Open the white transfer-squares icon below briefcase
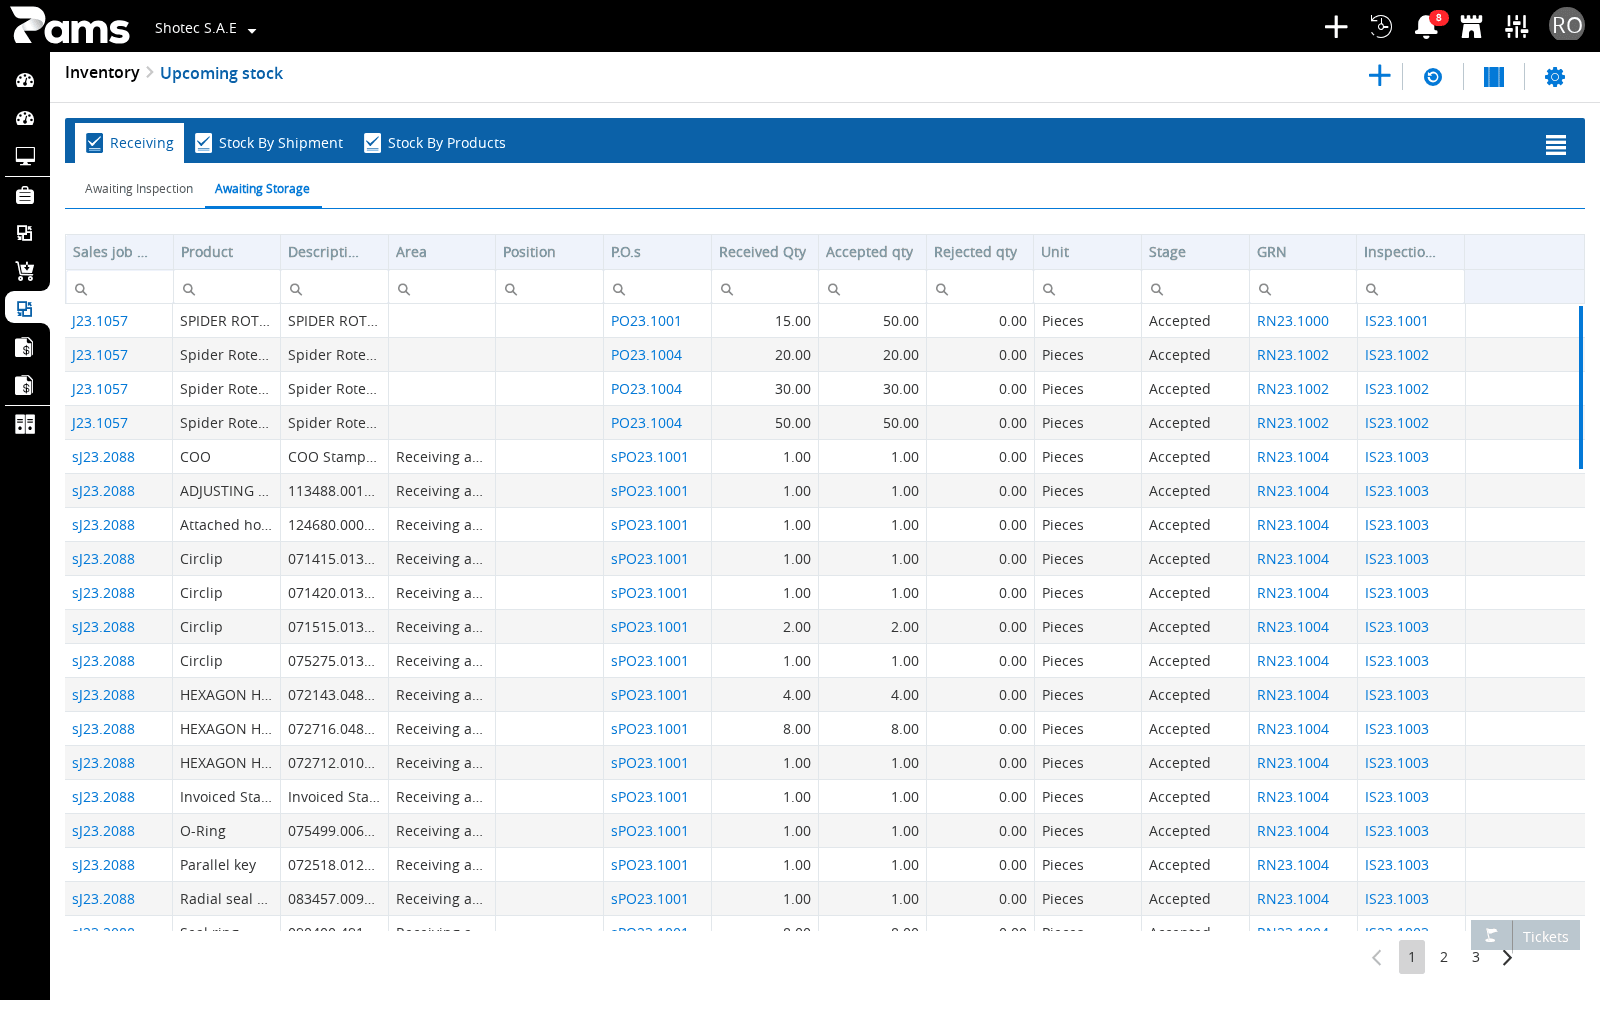This screenshot has width=1600, height=1014. pos(25,233)
